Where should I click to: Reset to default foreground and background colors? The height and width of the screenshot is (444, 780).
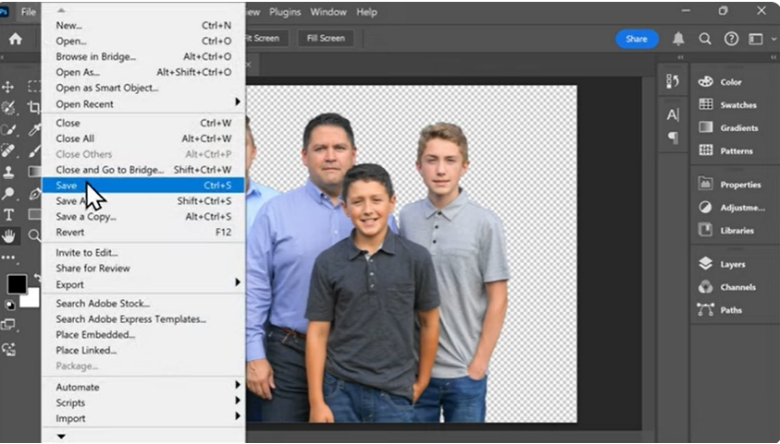(9, 305)
